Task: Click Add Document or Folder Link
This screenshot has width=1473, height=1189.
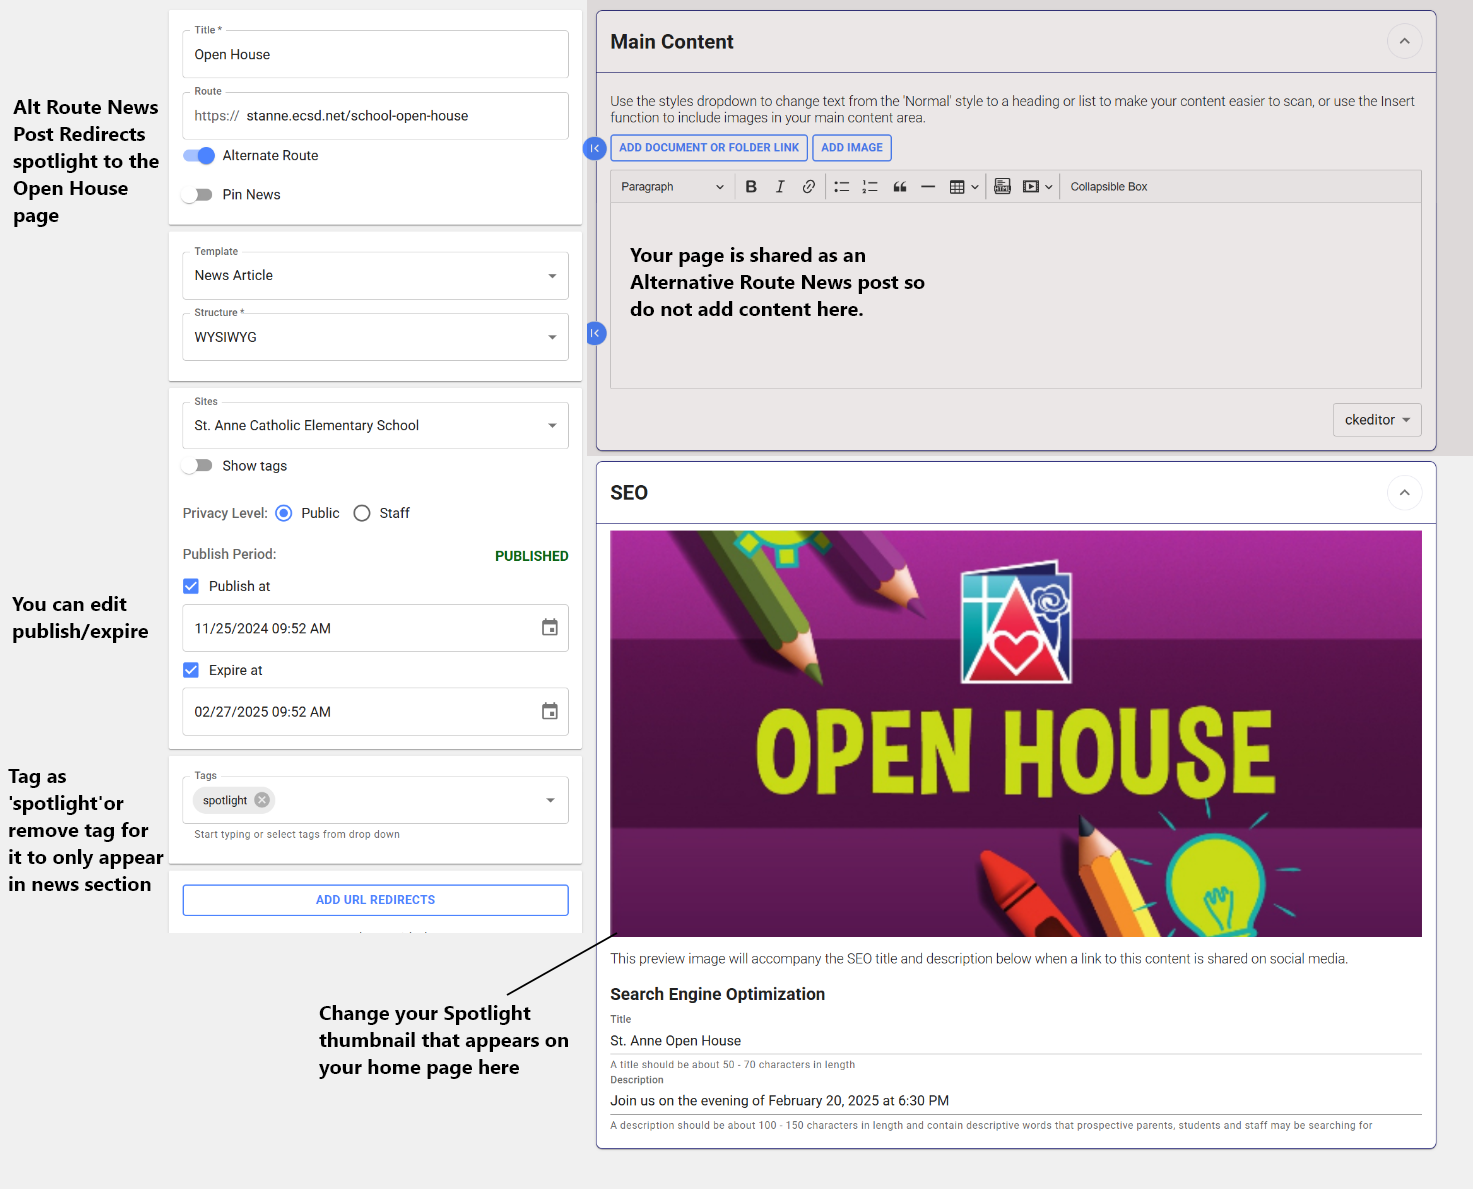Action: [708, 148]
